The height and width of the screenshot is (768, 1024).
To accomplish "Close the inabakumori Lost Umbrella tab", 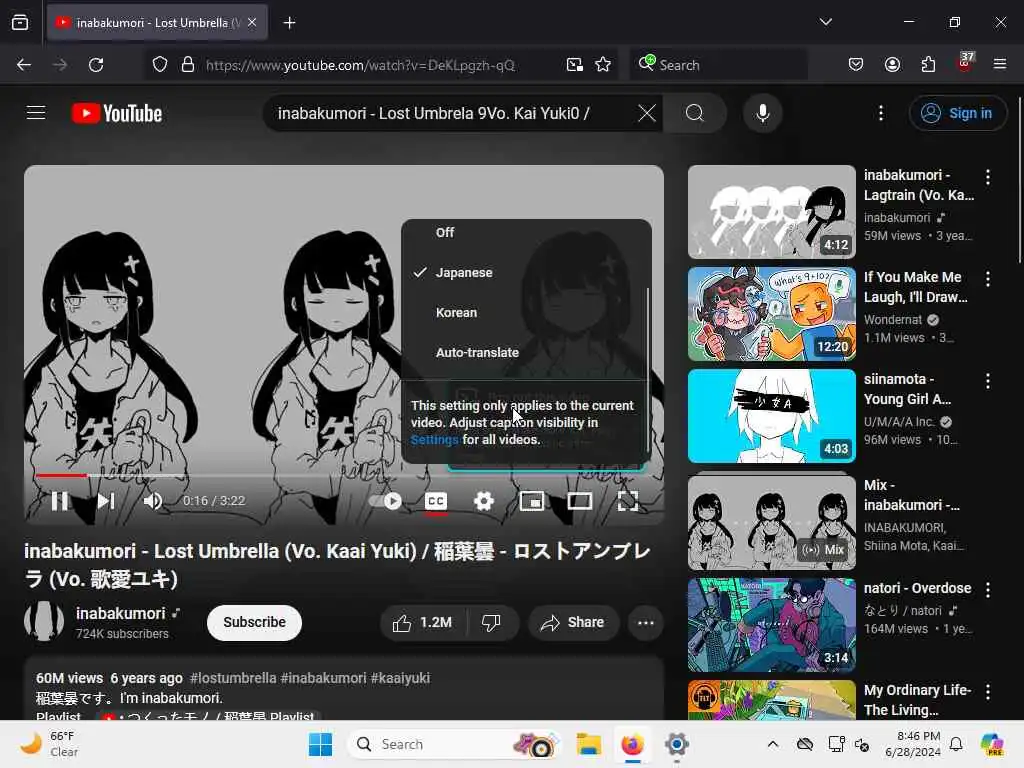I will click(252, 22).
